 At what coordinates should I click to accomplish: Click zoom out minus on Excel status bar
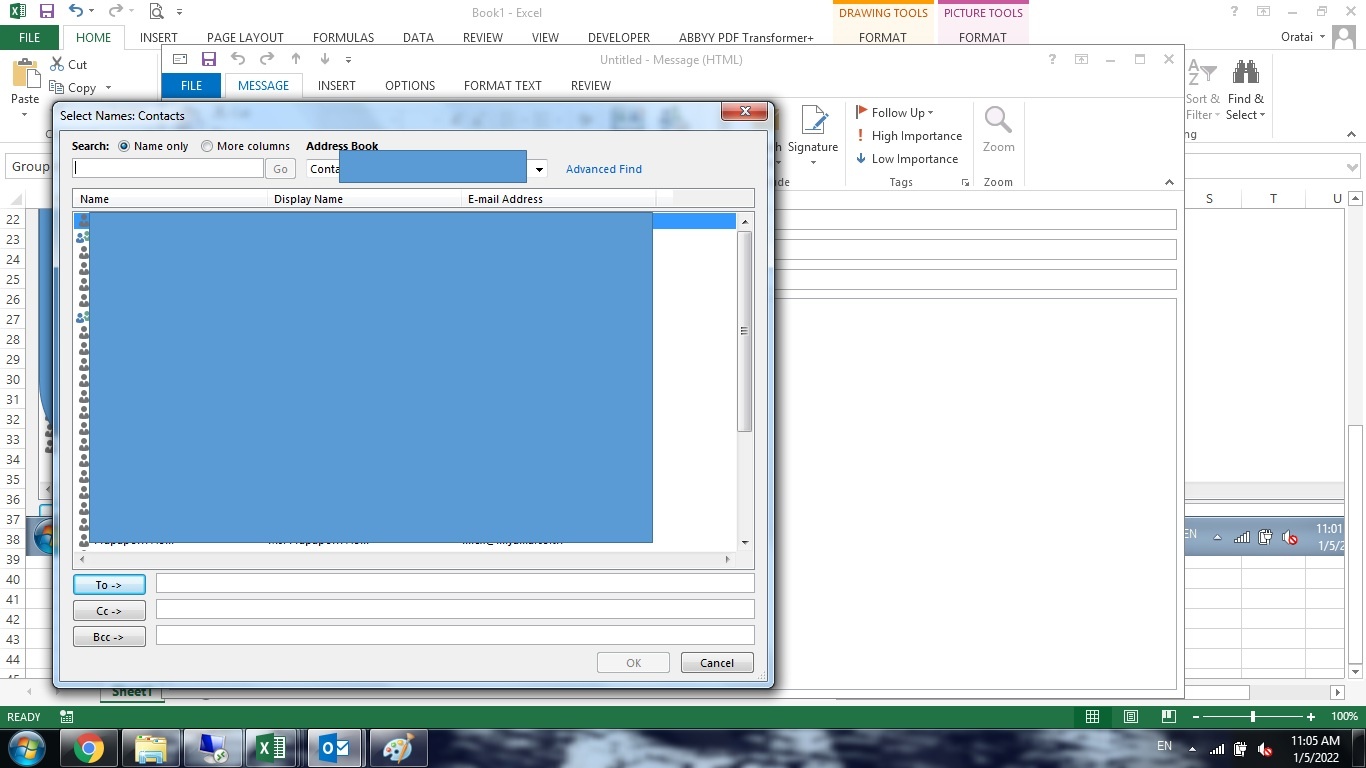click(1194, 716)
